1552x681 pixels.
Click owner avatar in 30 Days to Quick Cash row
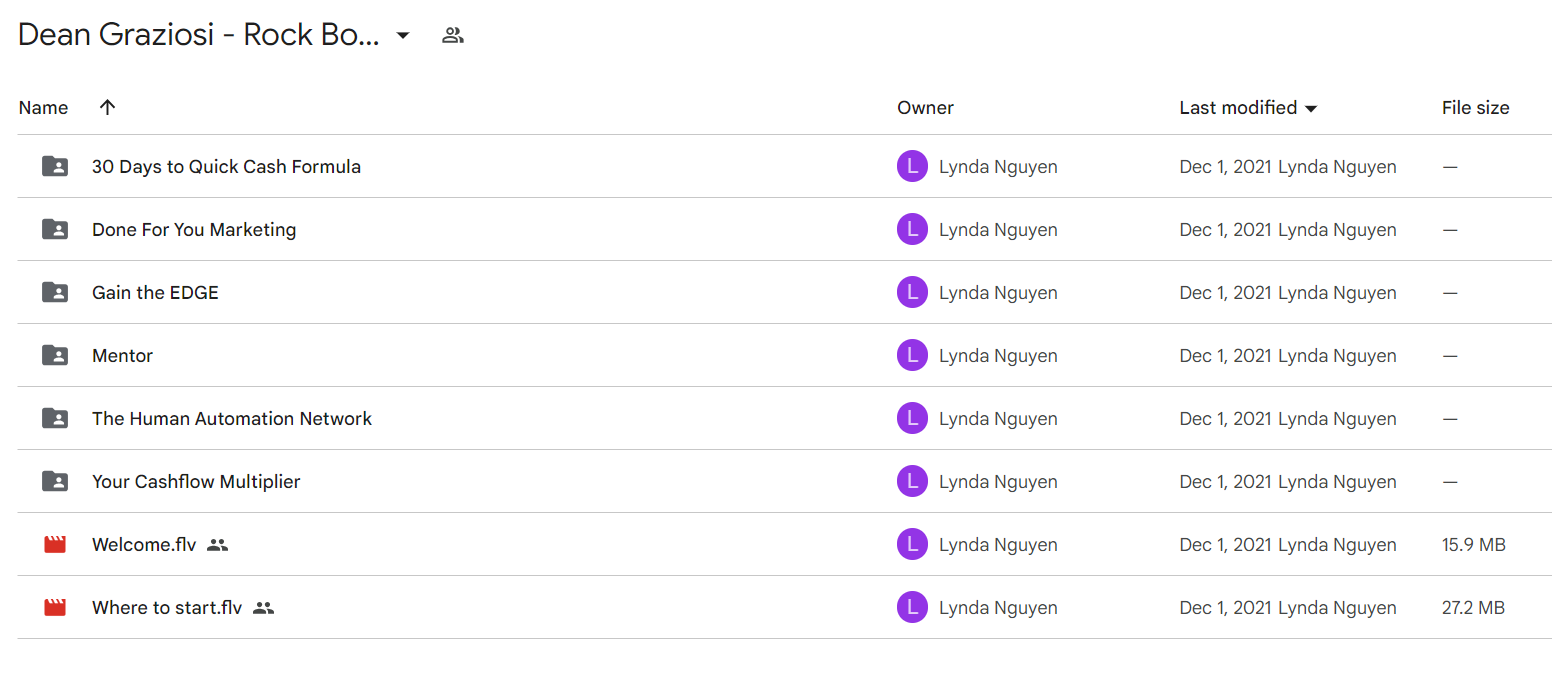(912, 167)
